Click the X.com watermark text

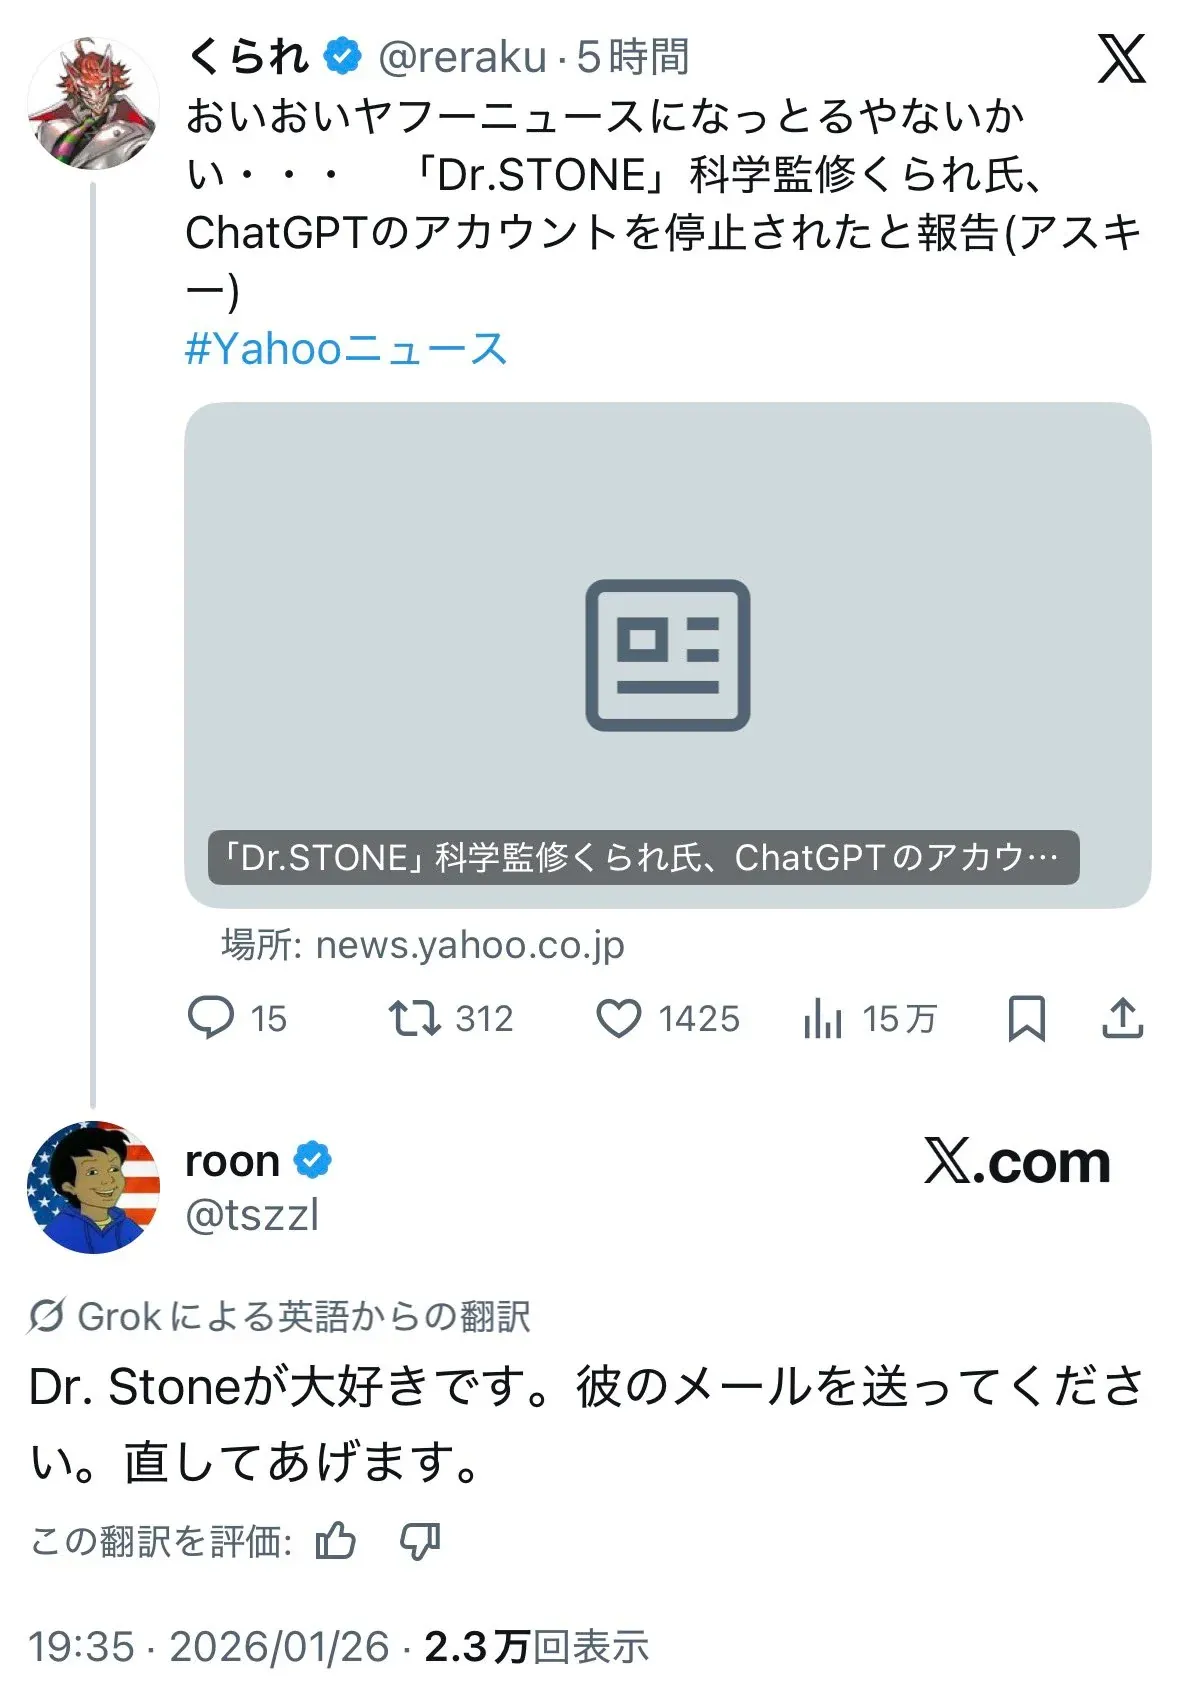point(1015,1160)
